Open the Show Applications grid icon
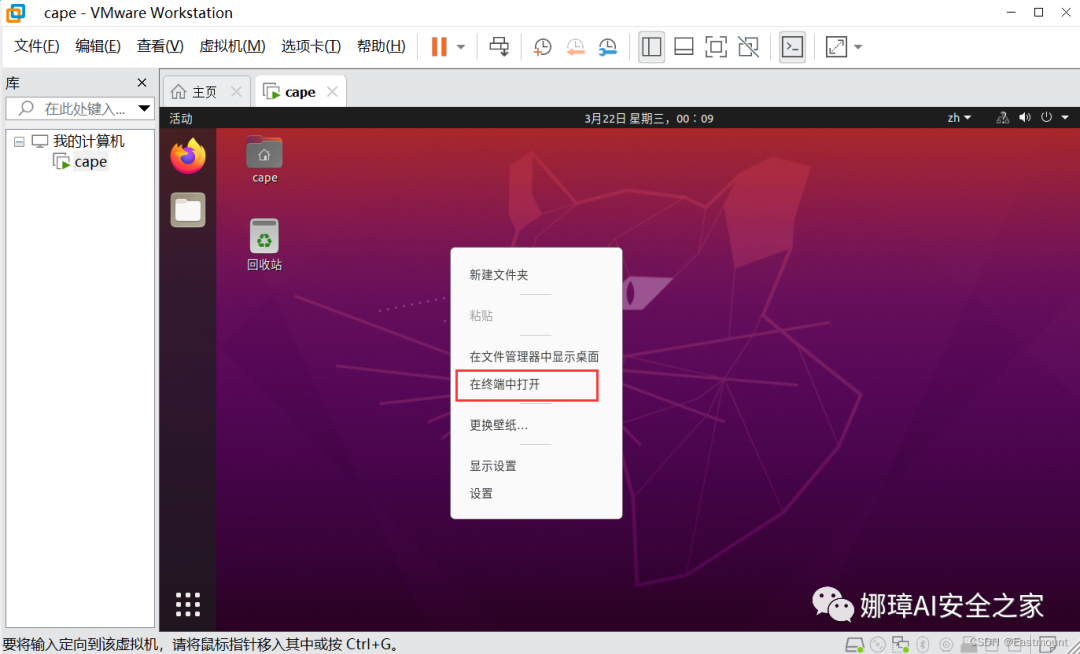This screenshot has height=654, width=1080. pyautogui.click(x=188, y=604)
